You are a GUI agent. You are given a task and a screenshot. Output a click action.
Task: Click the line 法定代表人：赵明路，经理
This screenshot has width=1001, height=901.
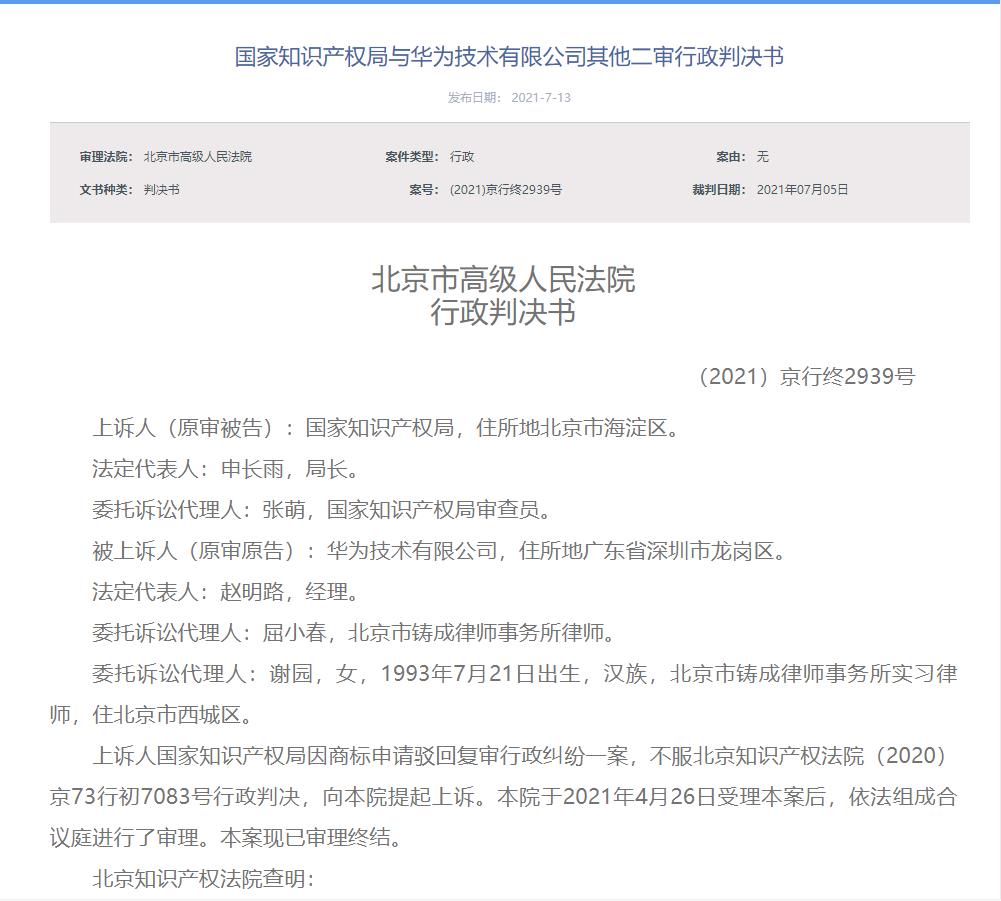click(x=226, y=591)
